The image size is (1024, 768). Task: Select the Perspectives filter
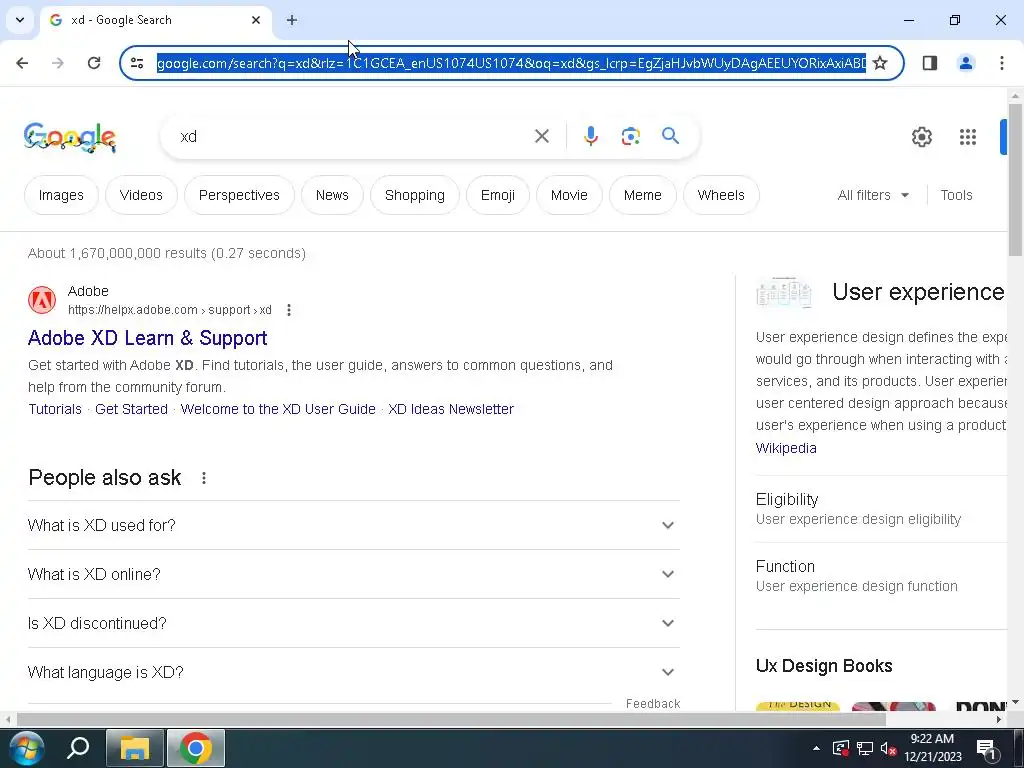click(239, 195)
